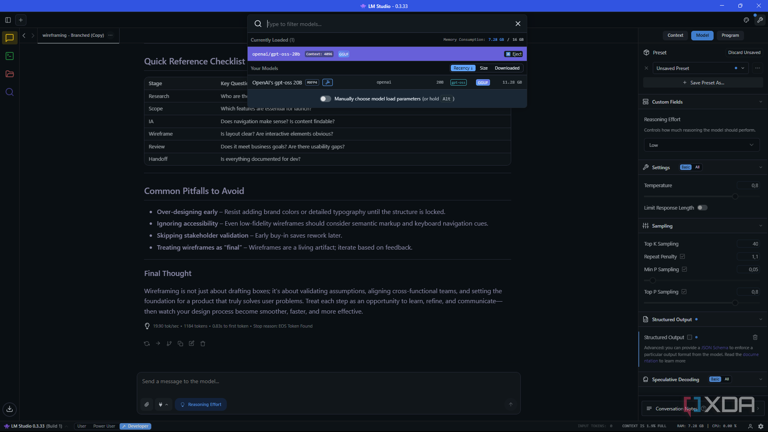
Task: Sort models by Size
Action: point(483,68)
